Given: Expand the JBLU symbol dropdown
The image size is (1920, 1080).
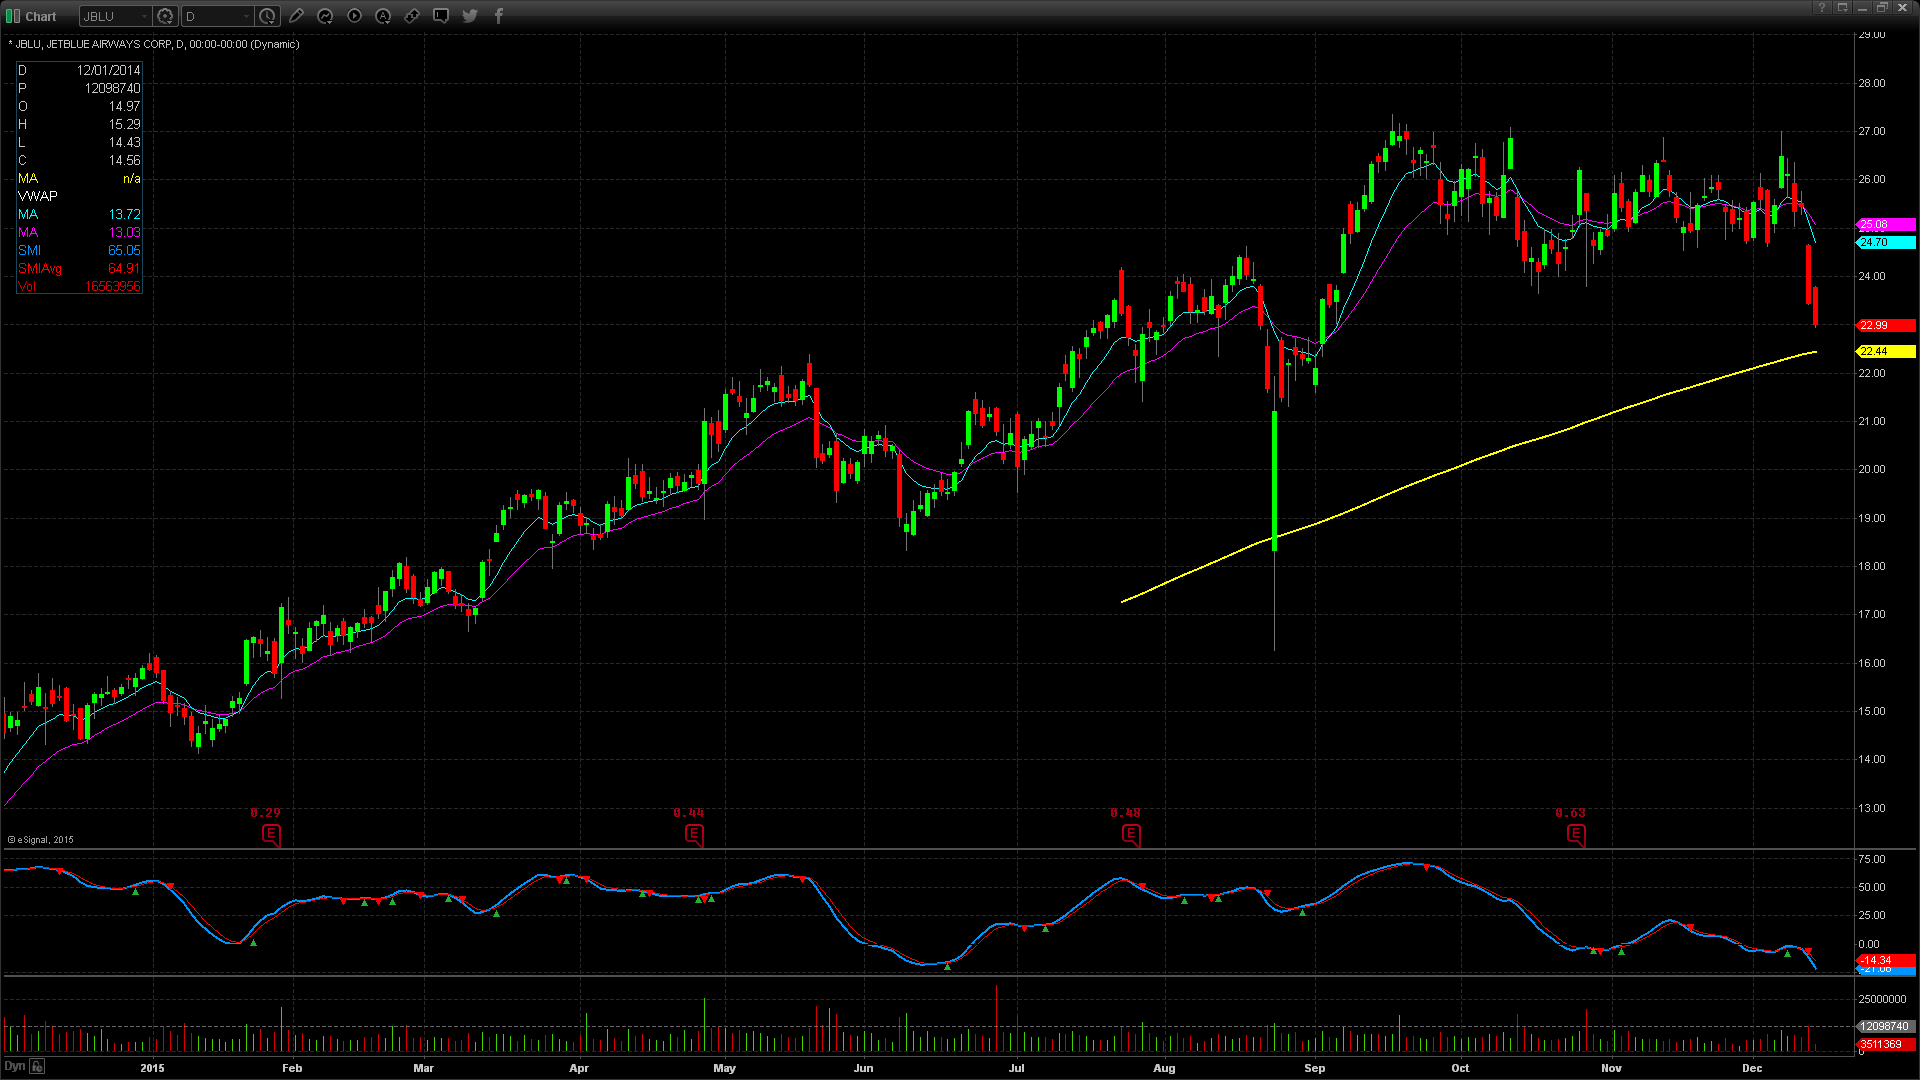Looking at the screenshot, I should pos(144,16).
